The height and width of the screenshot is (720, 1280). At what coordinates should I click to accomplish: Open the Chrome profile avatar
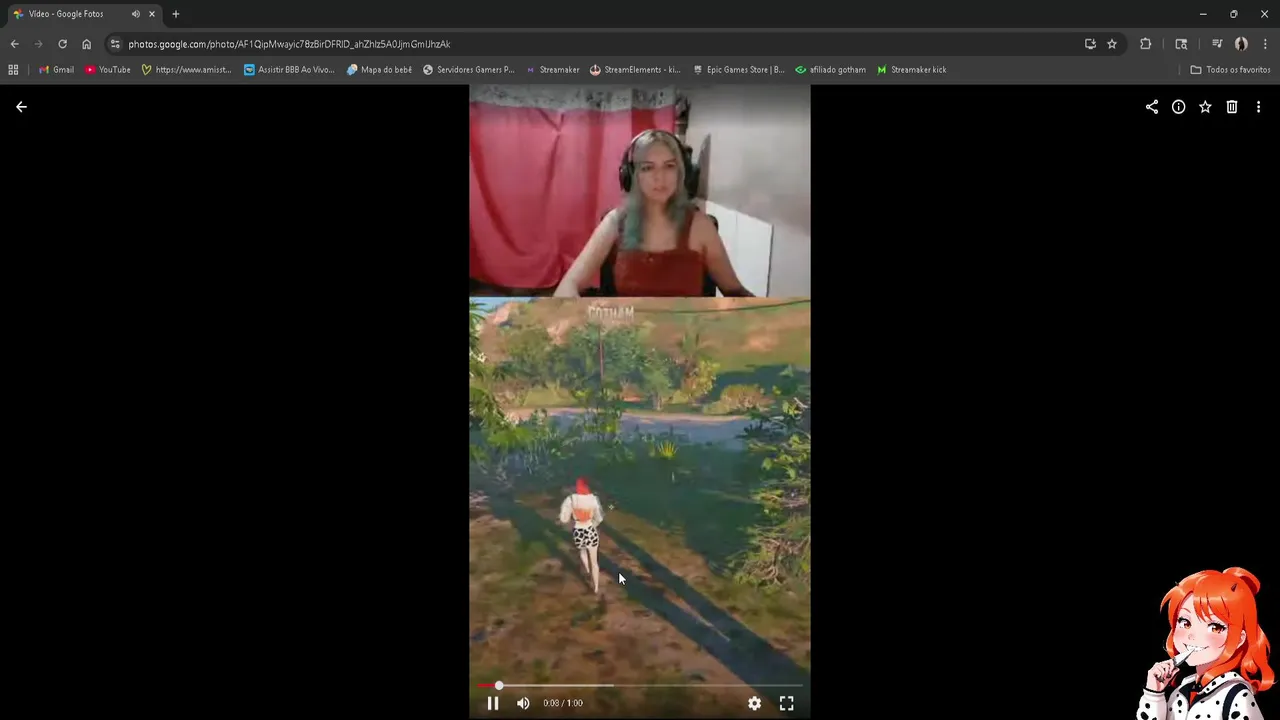(x=1241, y=44)
